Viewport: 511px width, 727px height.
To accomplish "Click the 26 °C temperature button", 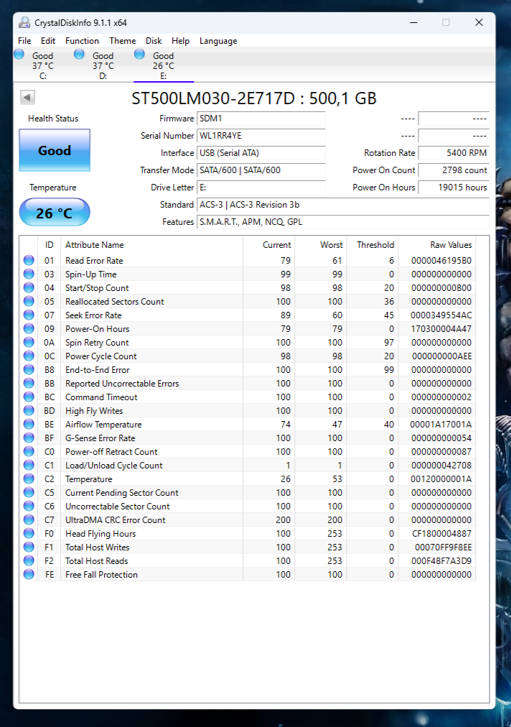I will click(55, 212).
